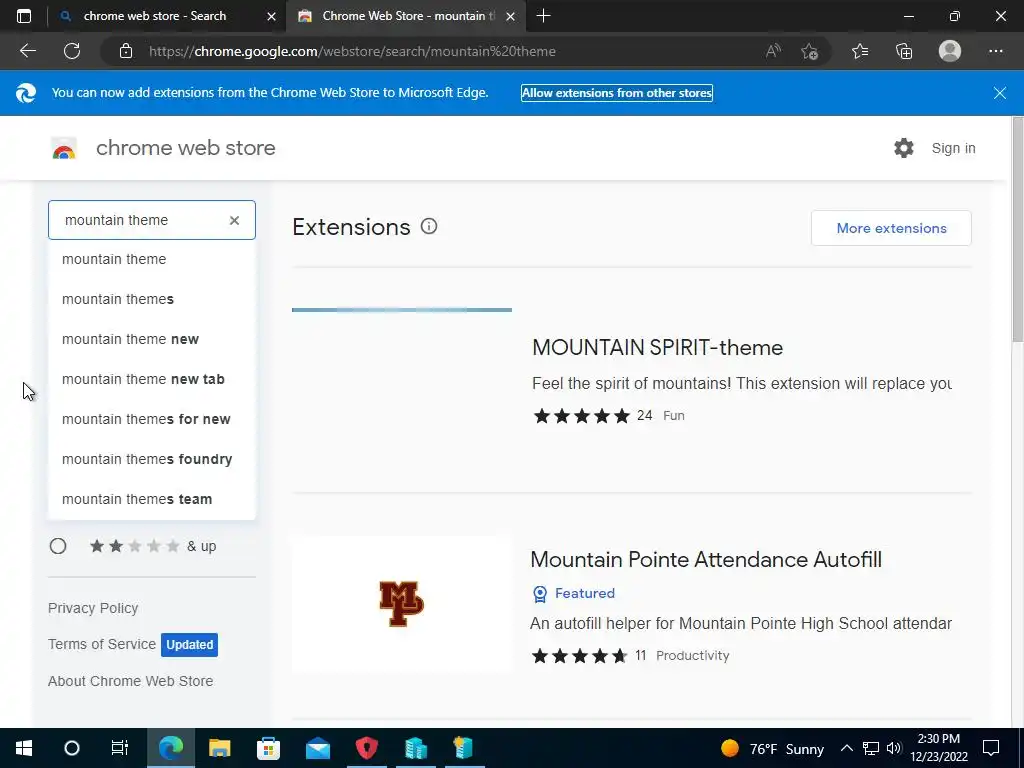The width and height of the screenshot is (1024, 768).
Task: Open Edge Settings and more menu
Action: [x=995, y=51]
